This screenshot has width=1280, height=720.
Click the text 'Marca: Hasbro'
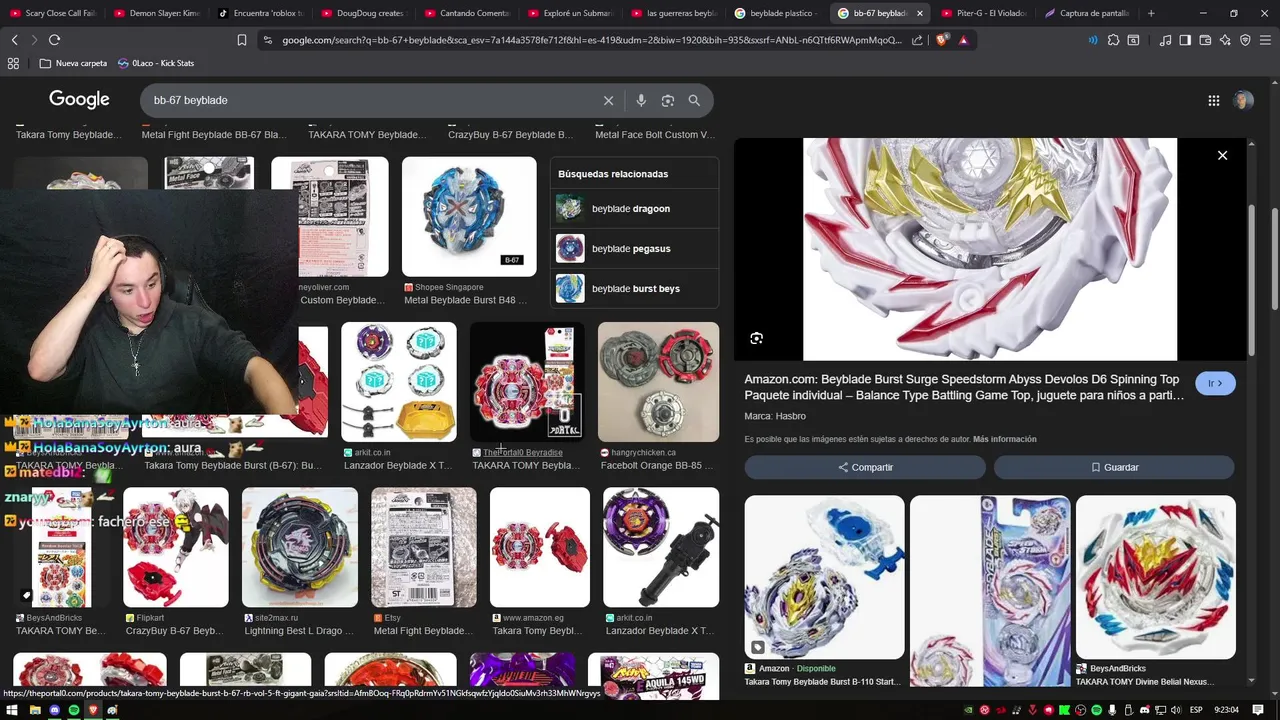(x=775, y=416)
